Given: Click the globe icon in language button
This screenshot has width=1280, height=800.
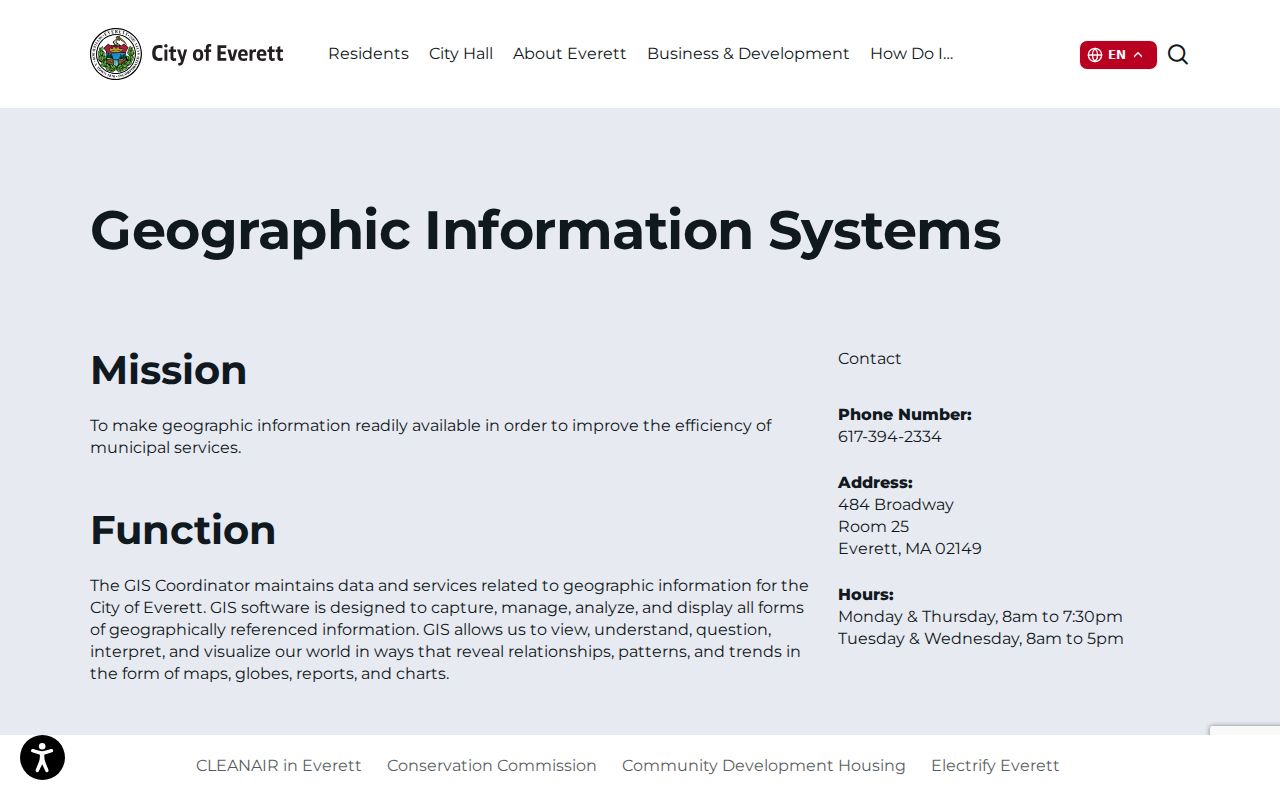Looking at the screenshot, I should 1095,55.
